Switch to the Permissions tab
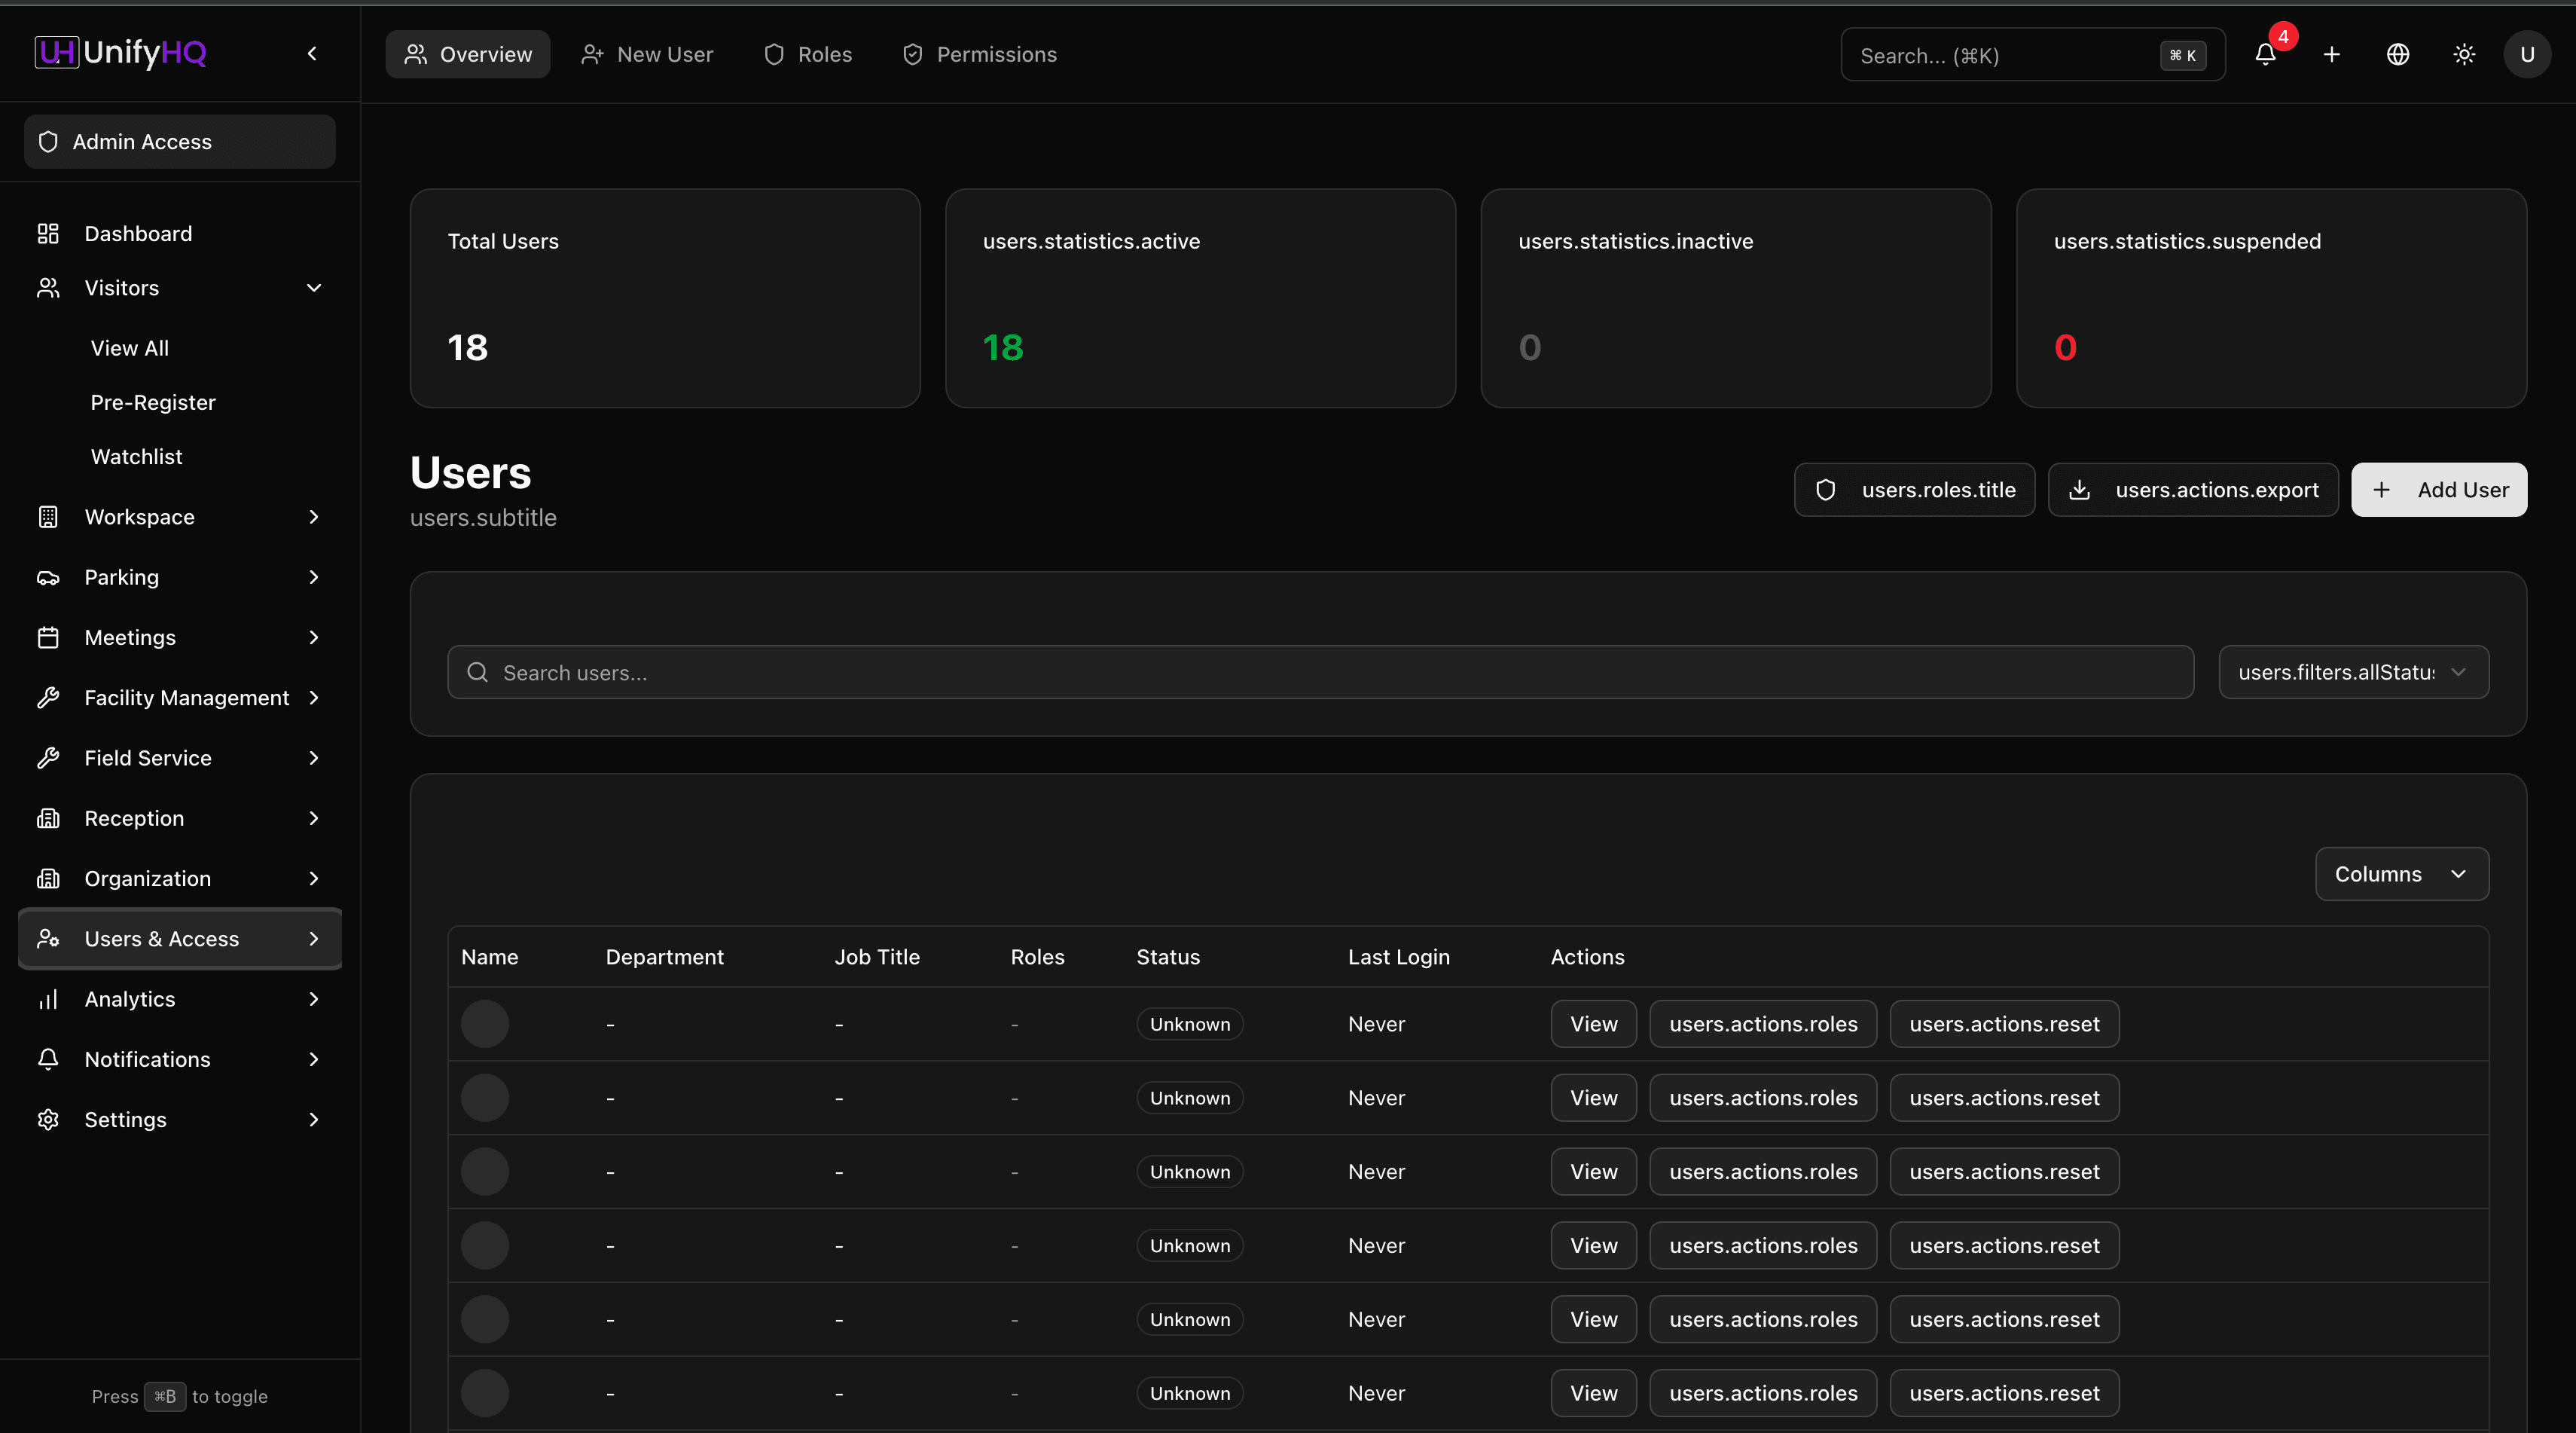This screenshot has height=1433, width=2576. 979,54
